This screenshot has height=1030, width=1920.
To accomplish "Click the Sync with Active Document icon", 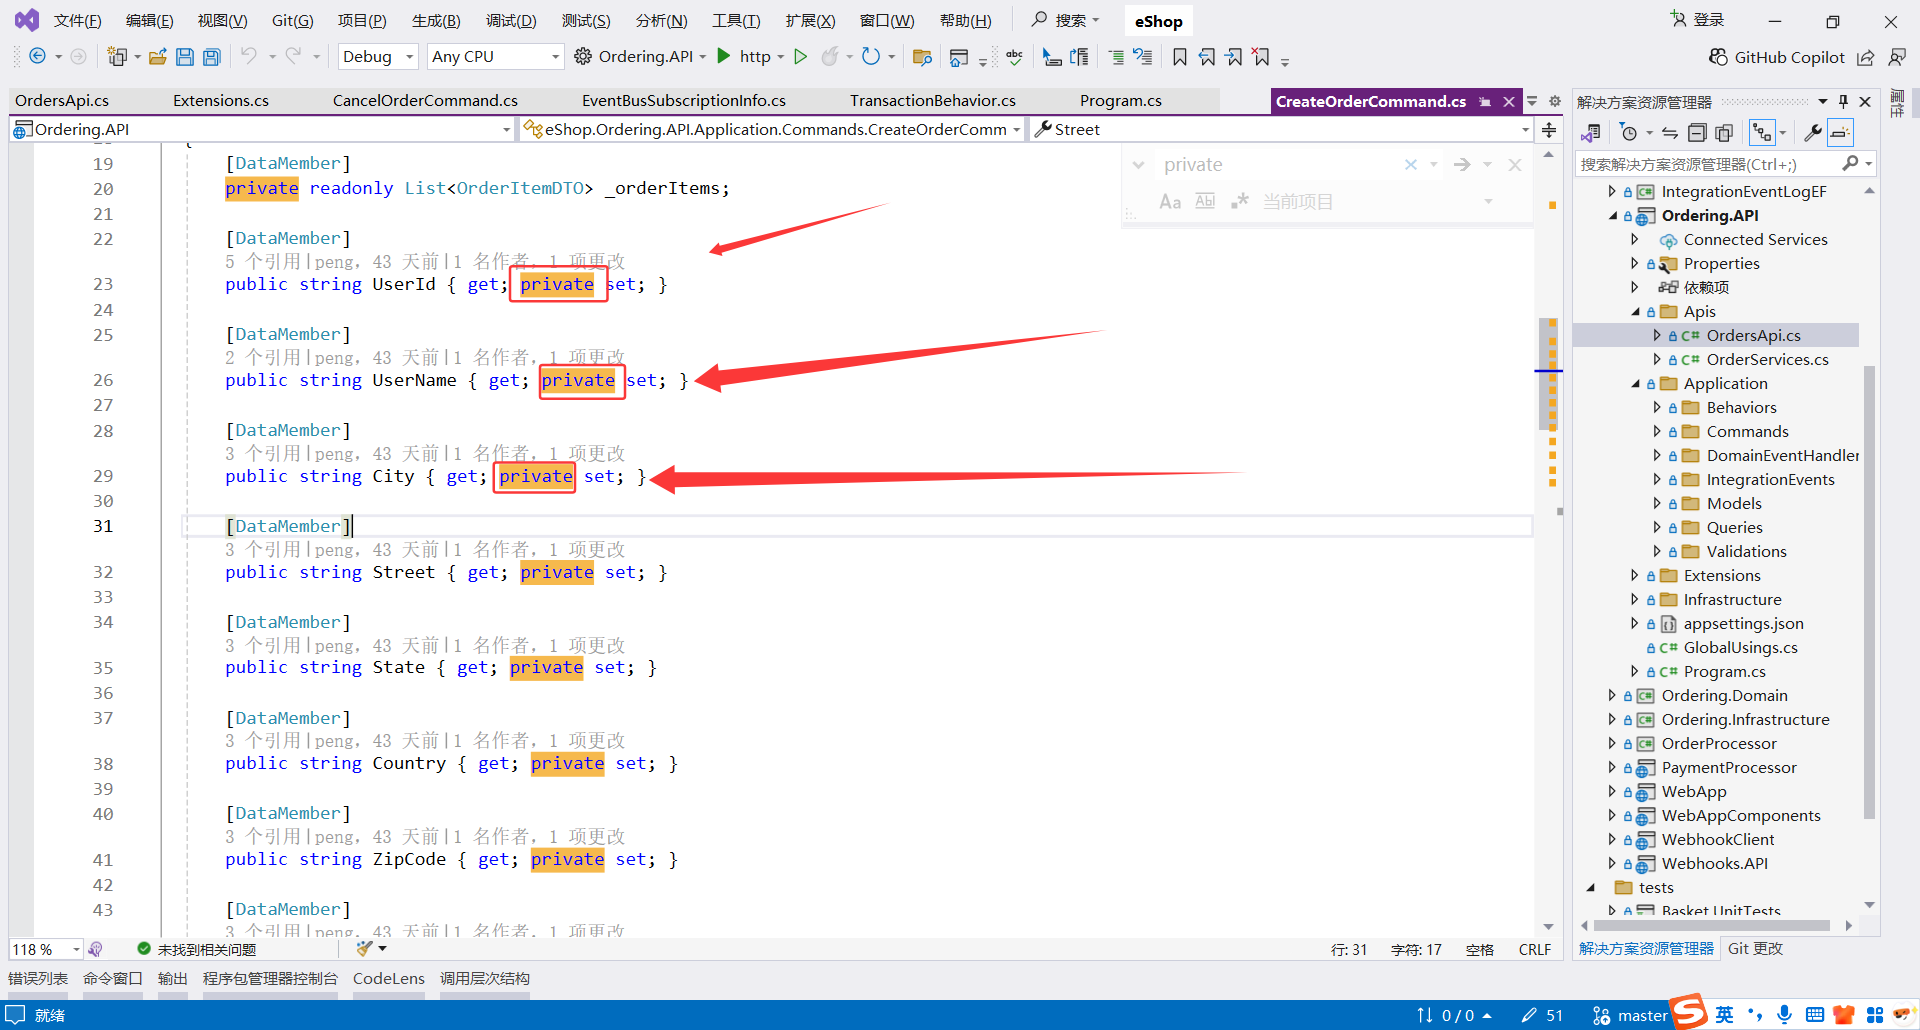I will click(x=1669, y=133).
